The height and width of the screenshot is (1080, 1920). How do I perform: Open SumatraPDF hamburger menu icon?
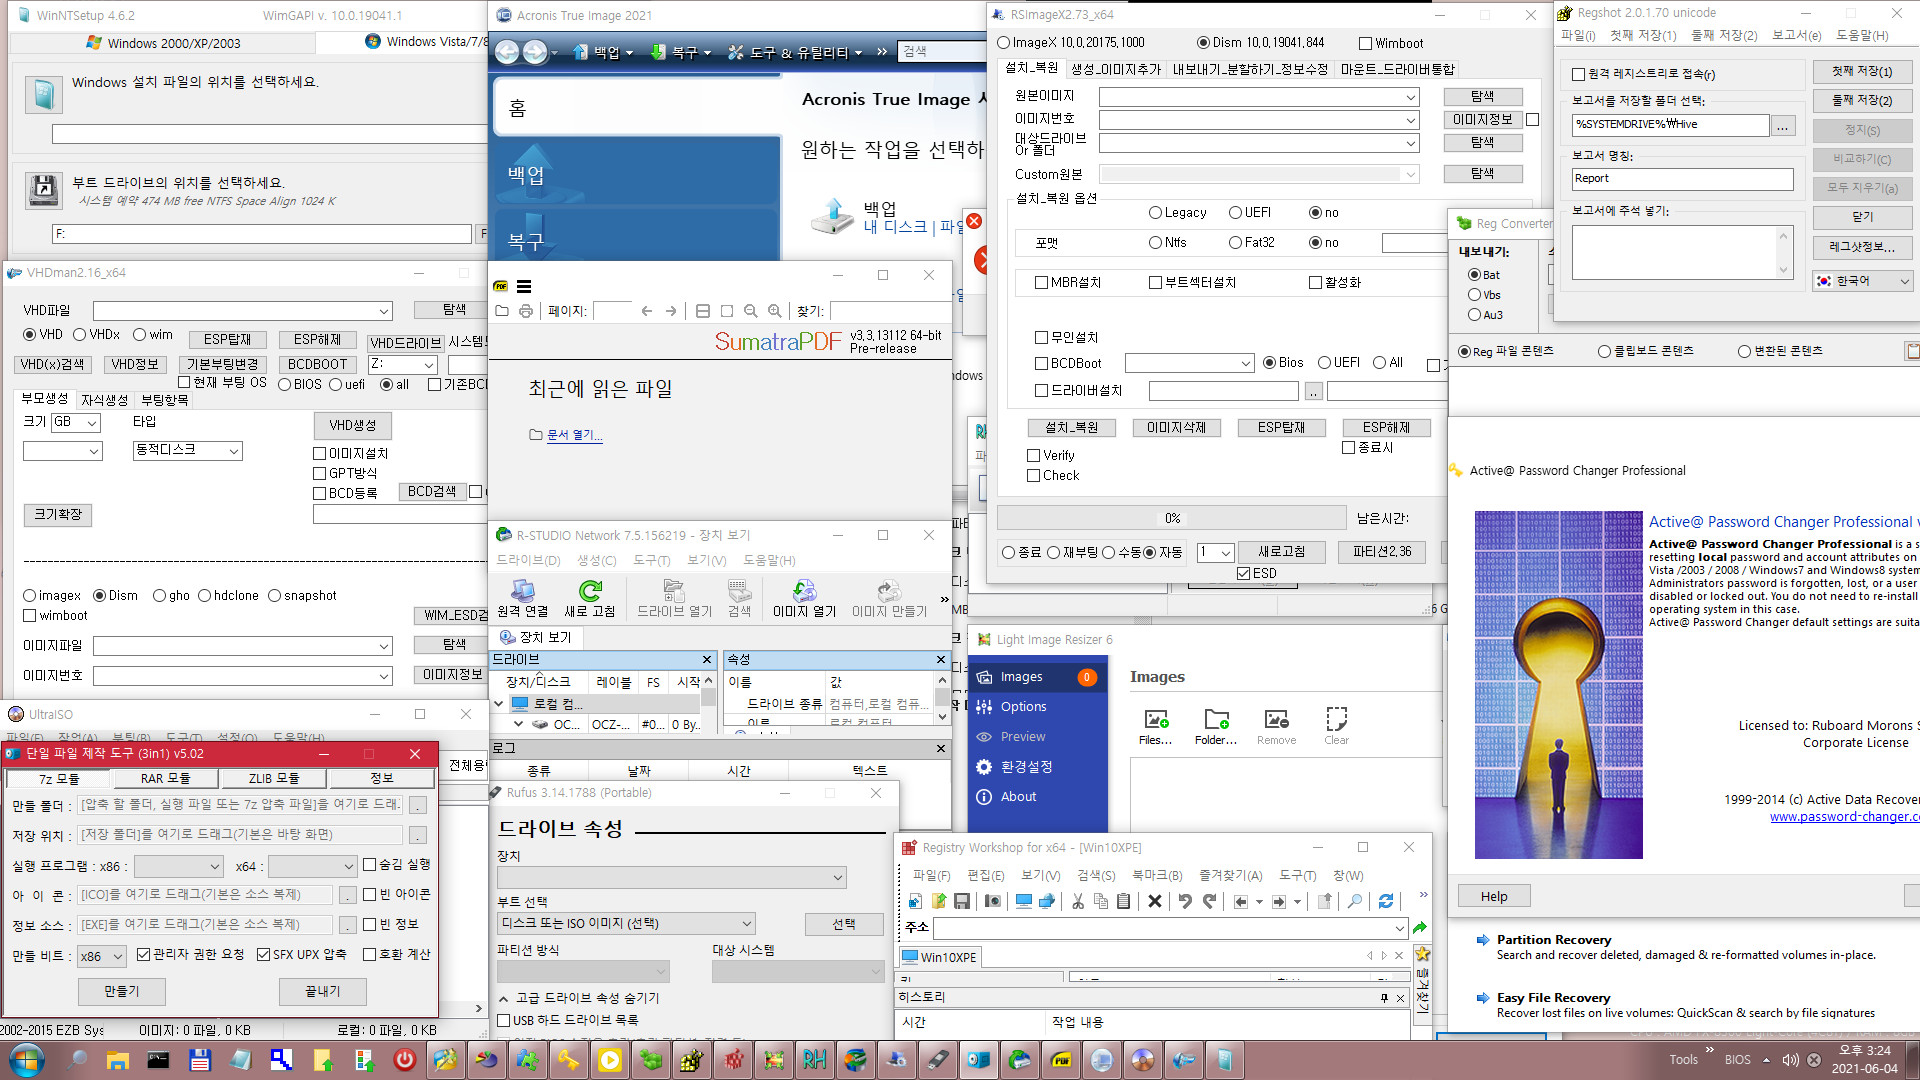click(x=524, y=286)
